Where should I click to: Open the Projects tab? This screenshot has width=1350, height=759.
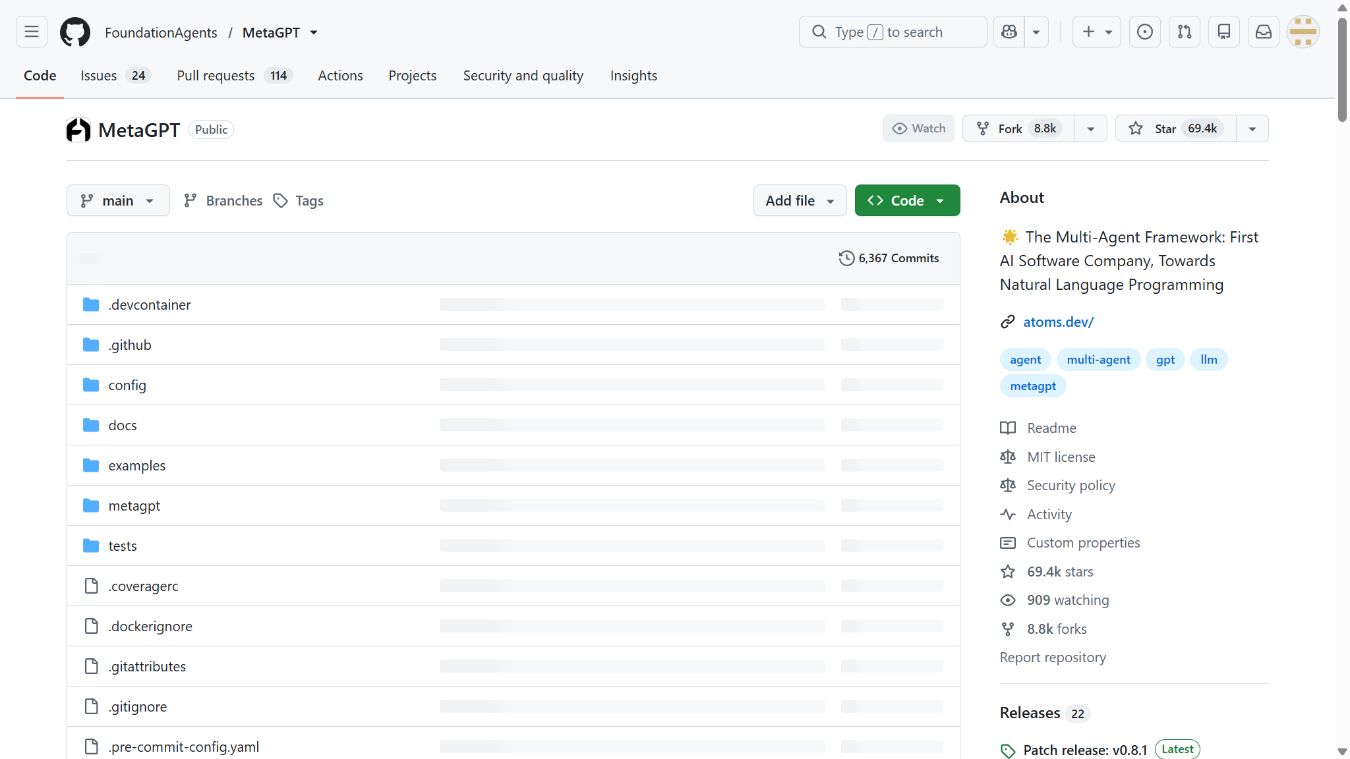click(x=412, y=76)
